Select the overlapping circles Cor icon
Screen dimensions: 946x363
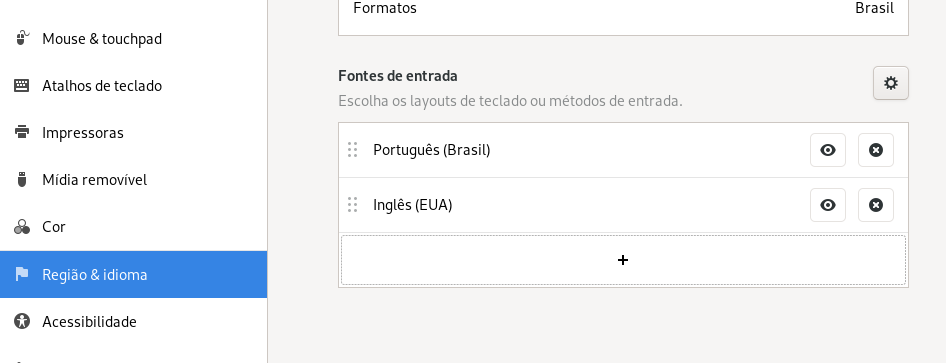tap(22, 227)
